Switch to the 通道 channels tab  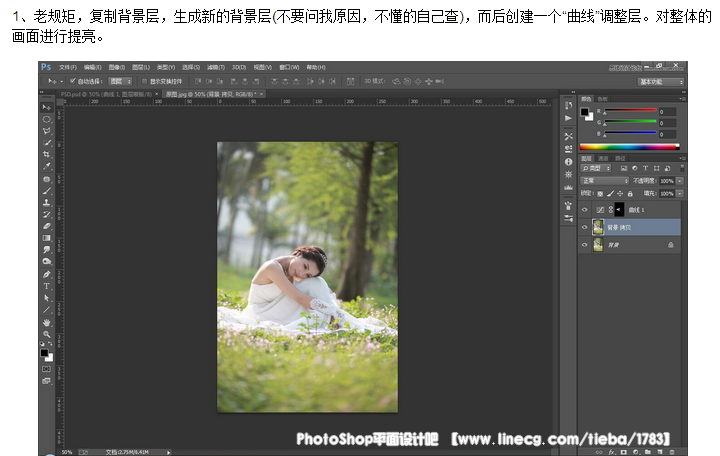[x=603, y=158]
